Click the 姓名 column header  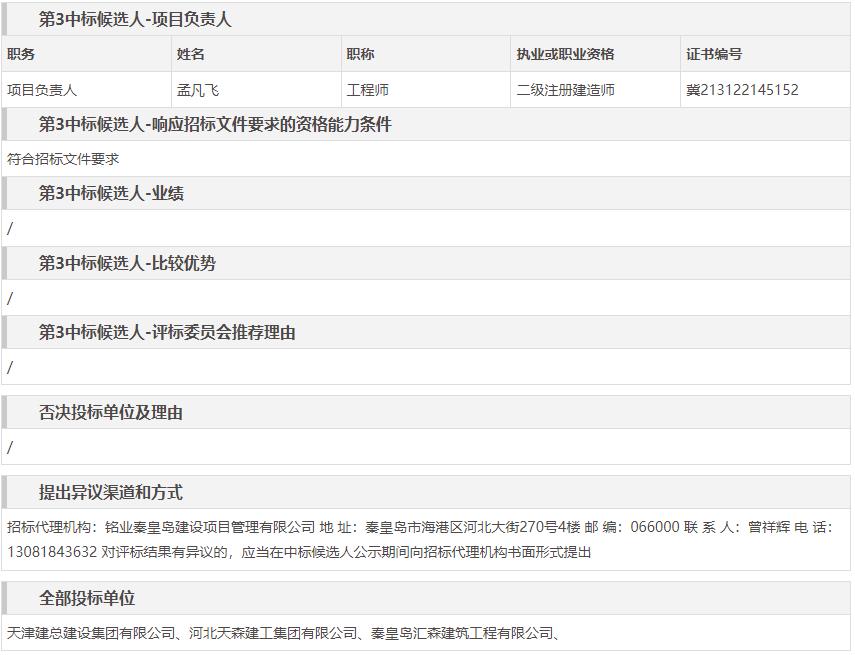pyautogui.click(x=191, y=54)
